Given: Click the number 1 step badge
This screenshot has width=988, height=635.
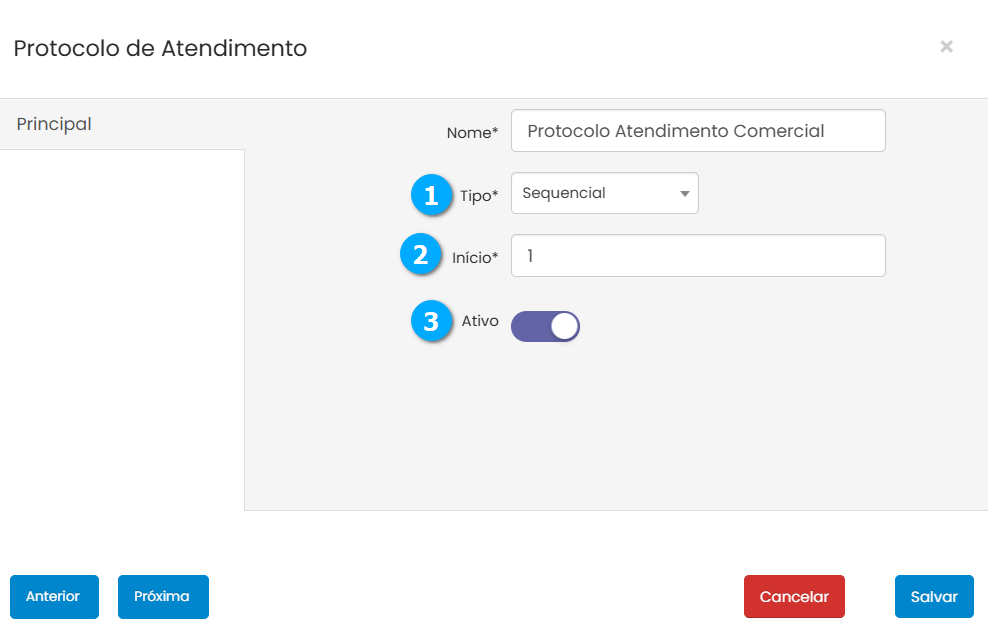Looking at the screenshot, I should [x=431, y=195].
